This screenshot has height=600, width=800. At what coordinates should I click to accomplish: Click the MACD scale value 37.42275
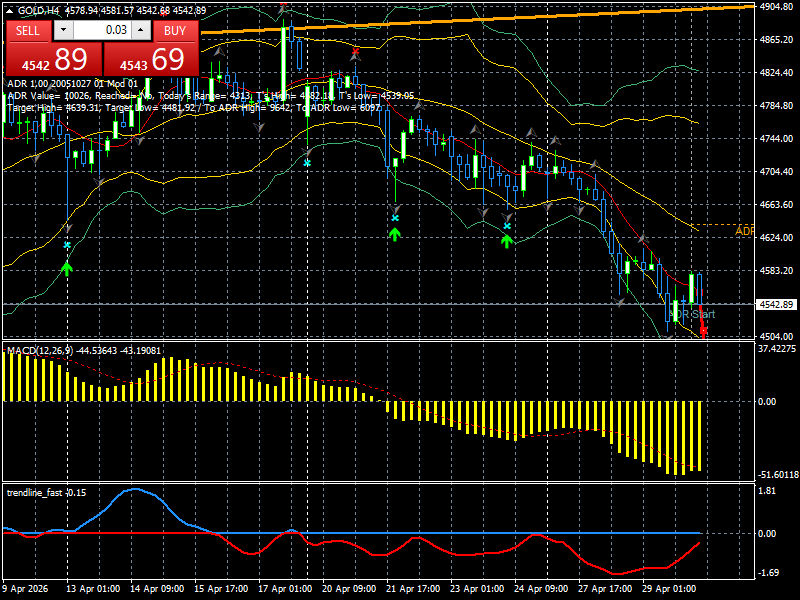(x=777, y=349)
